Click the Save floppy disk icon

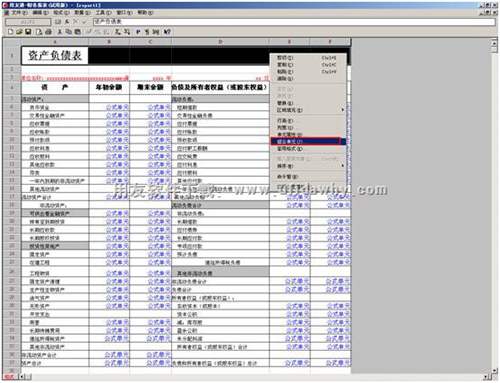coord(28,32)
